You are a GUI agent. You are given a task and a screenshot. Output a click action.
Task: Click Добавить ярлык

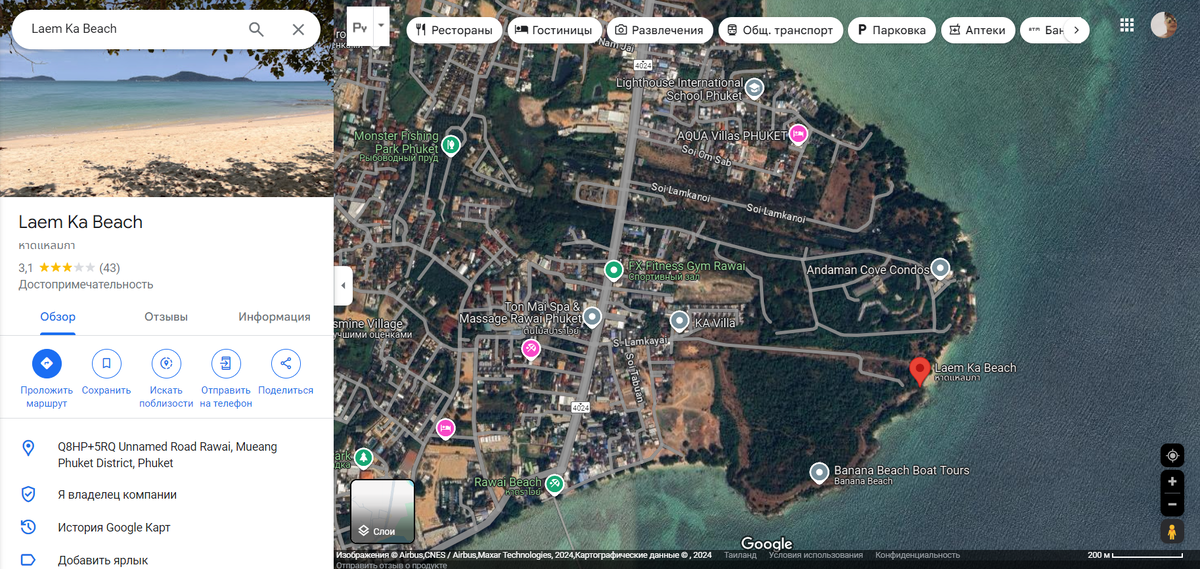(167, 560)
